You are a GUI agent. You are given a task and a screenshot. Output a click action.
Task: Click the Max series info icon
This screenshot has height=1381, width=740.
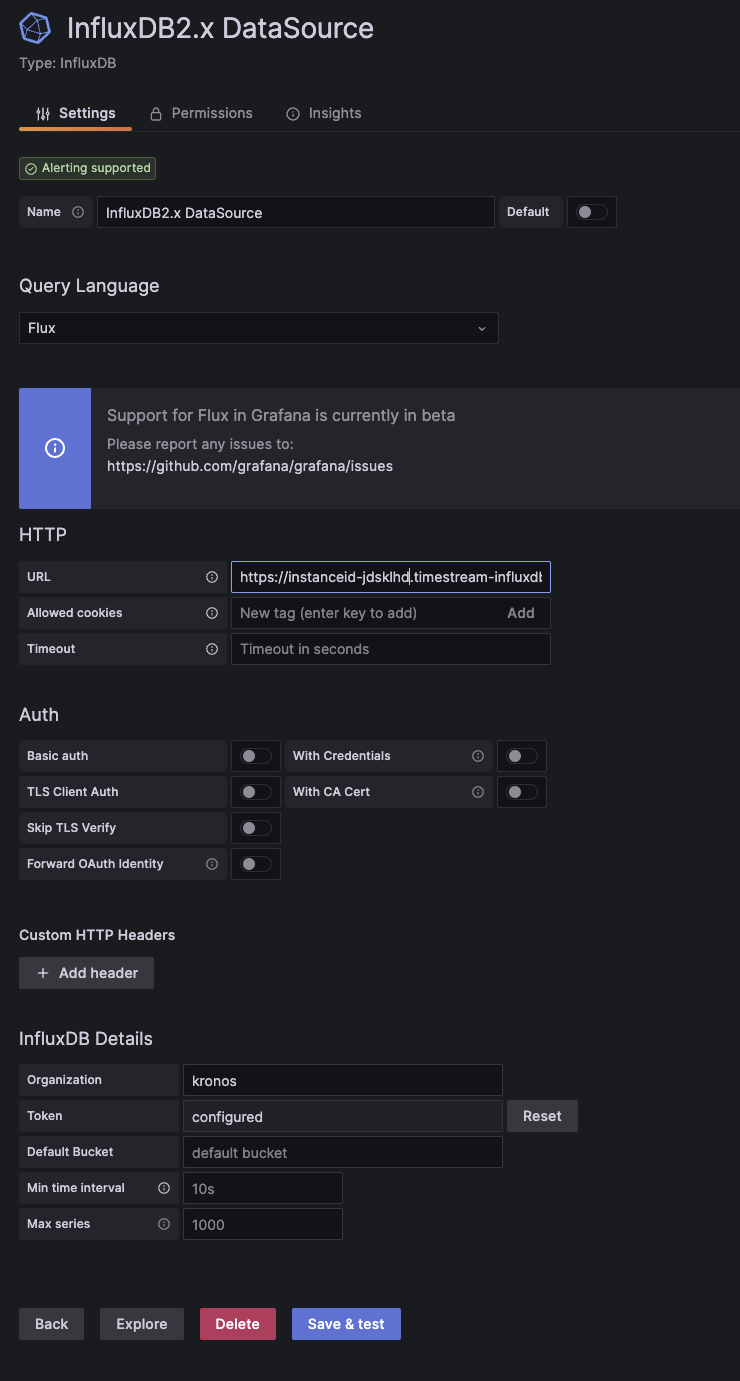click(x=164, y=1224)
